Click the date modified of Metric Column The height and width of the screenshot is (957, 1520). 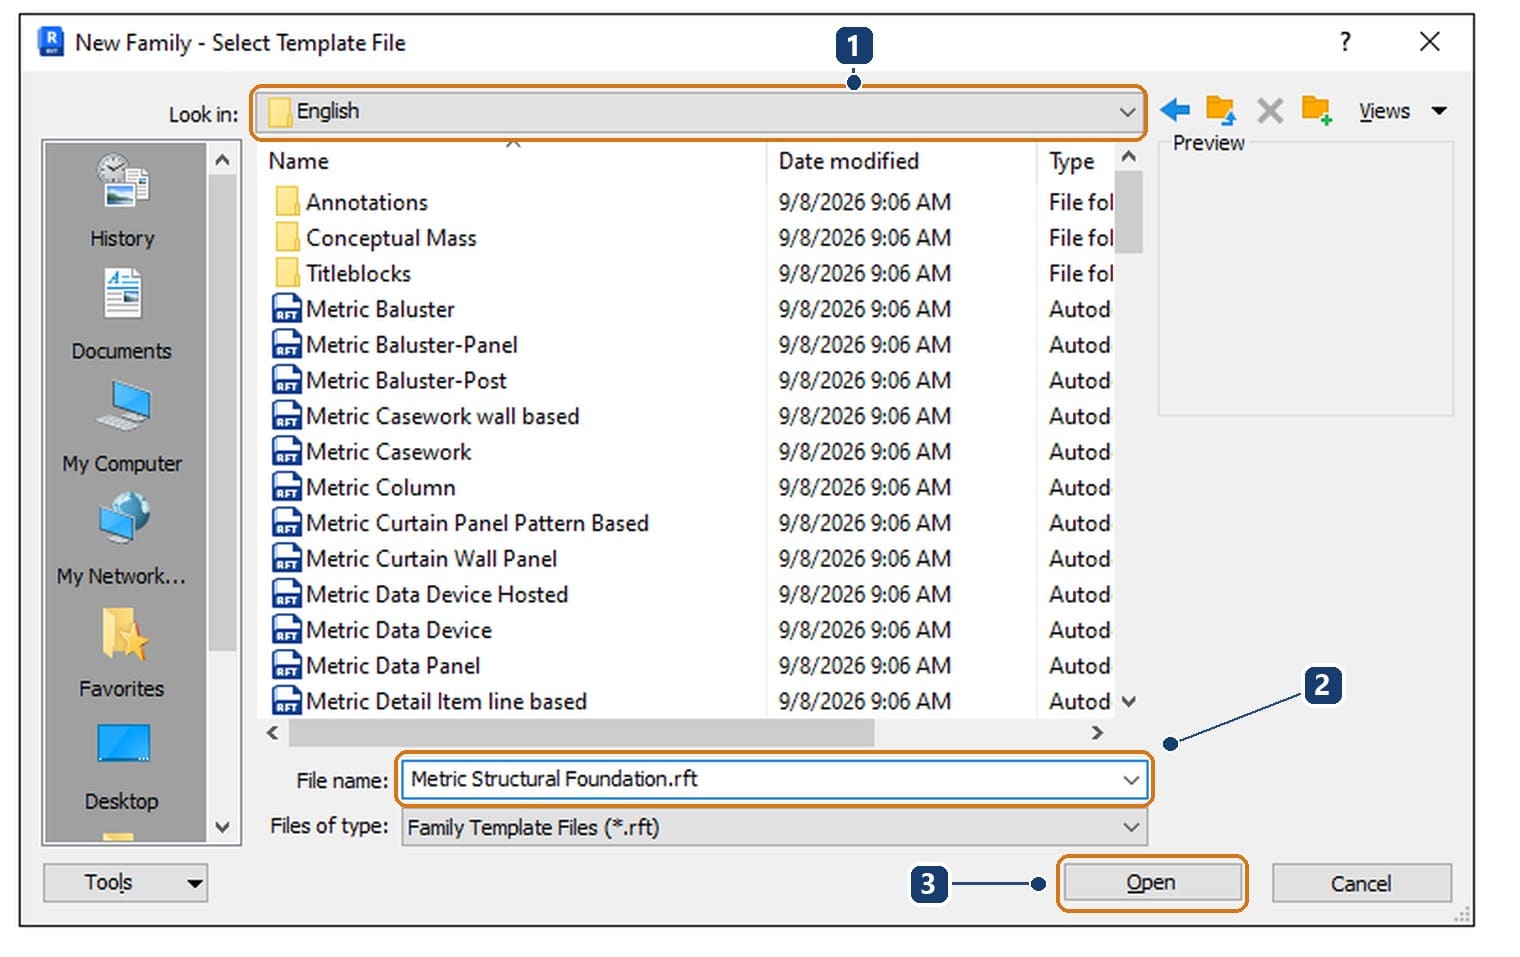pos(865,487)
